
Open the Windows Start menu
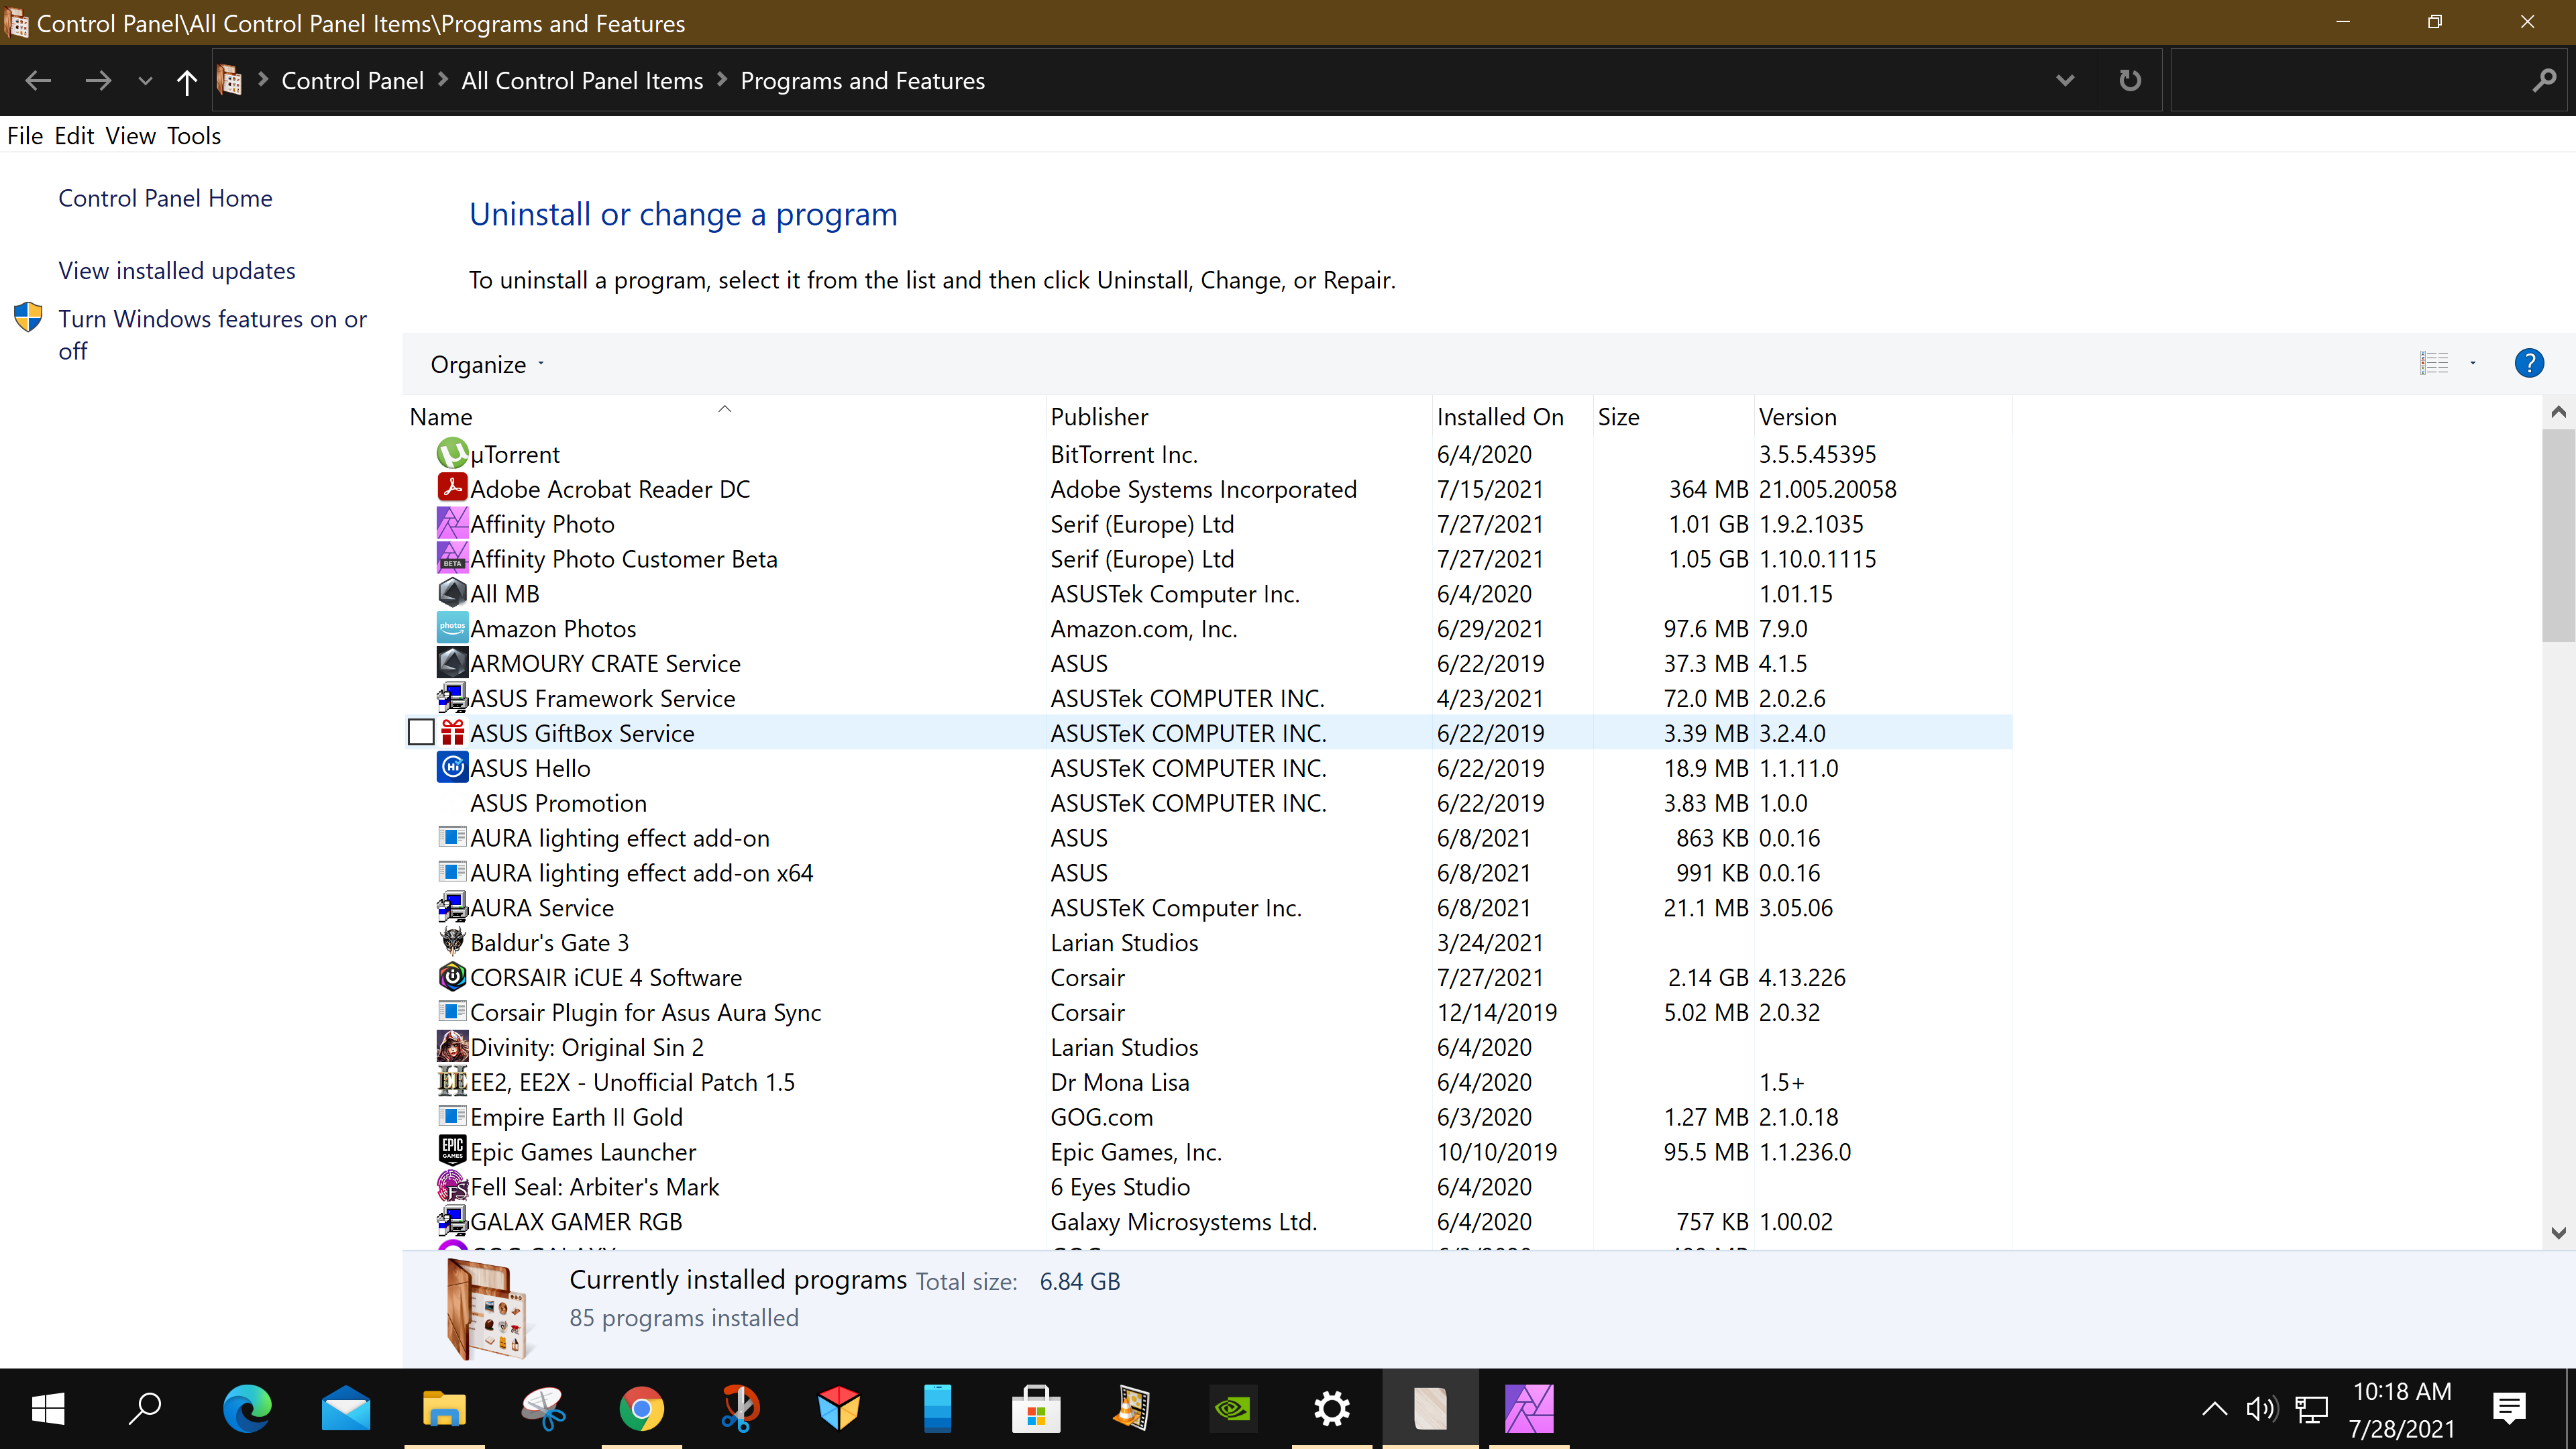[48, 1408]
